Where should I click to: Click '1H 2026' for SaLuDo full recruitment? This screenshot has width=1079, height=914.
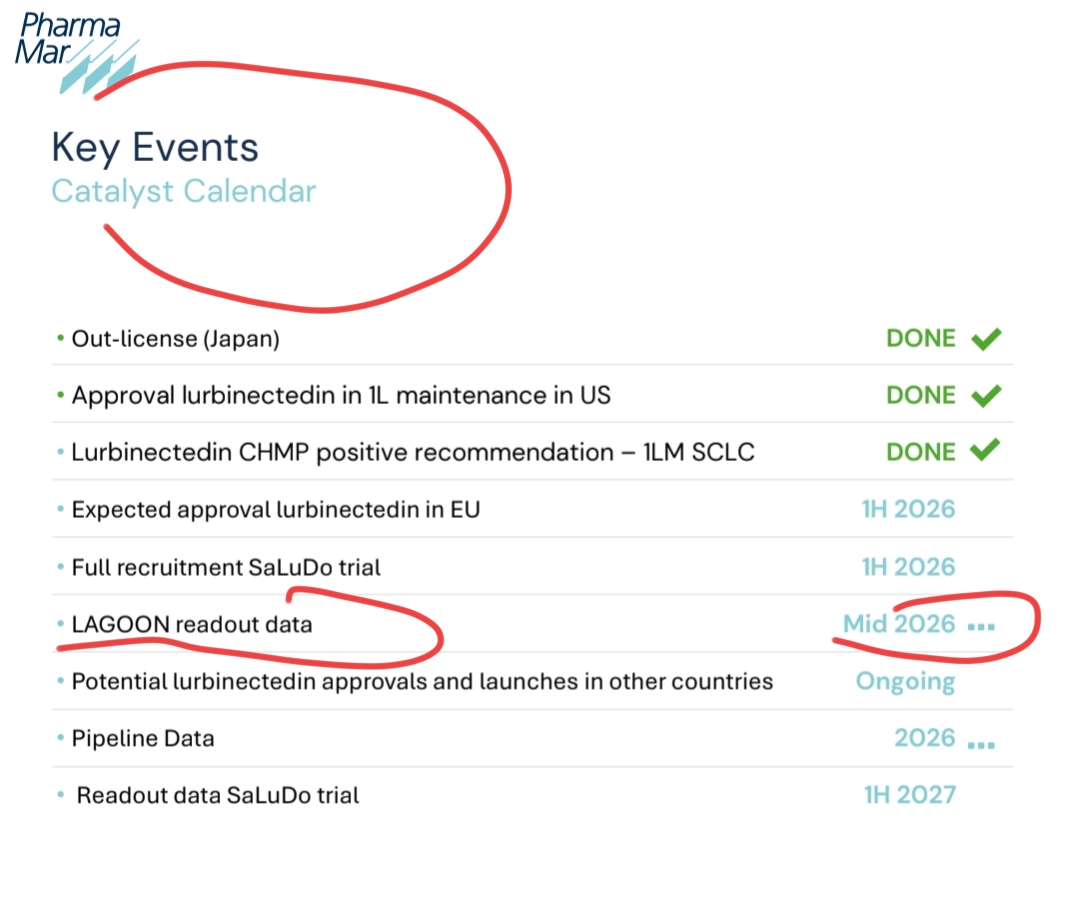pos(908,567)
